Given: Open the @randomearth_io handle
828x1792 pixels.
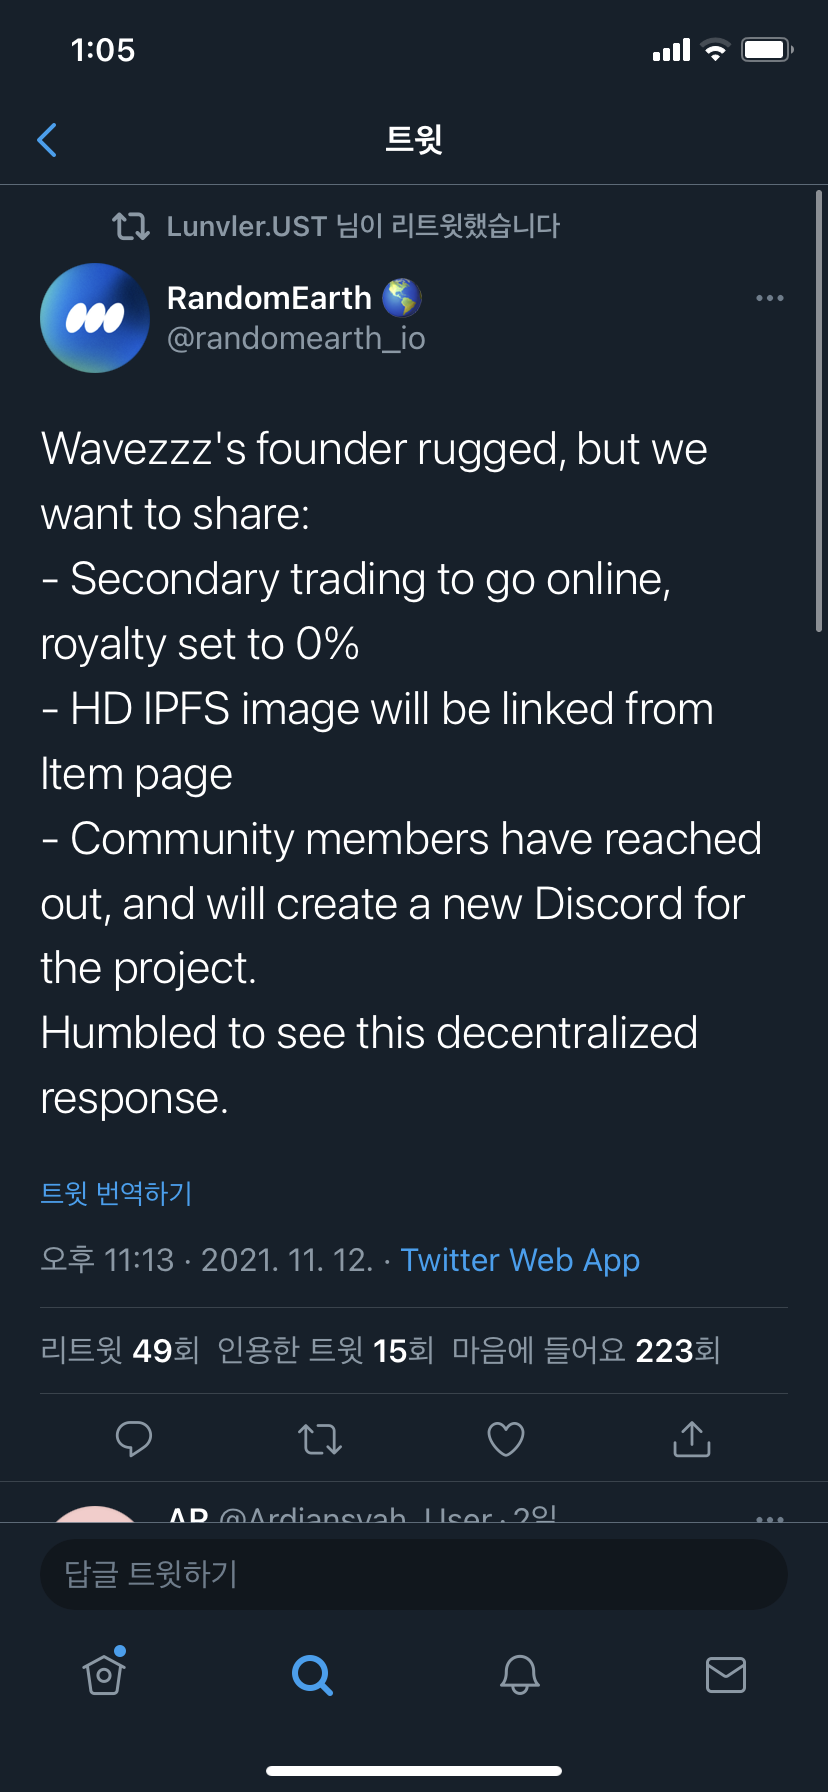Looking at the screenshot, I should pyautogui.click(x=296, y=339).
